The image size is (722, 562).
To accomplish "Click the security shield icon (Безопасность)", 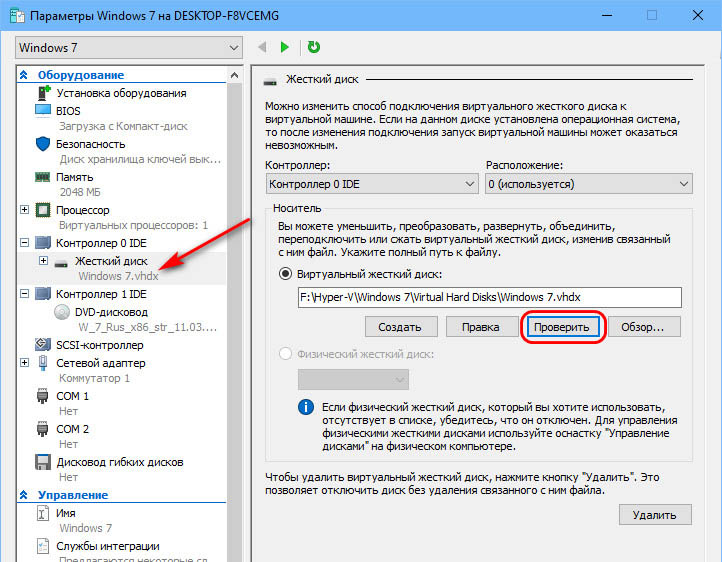I will coord(43,144).
